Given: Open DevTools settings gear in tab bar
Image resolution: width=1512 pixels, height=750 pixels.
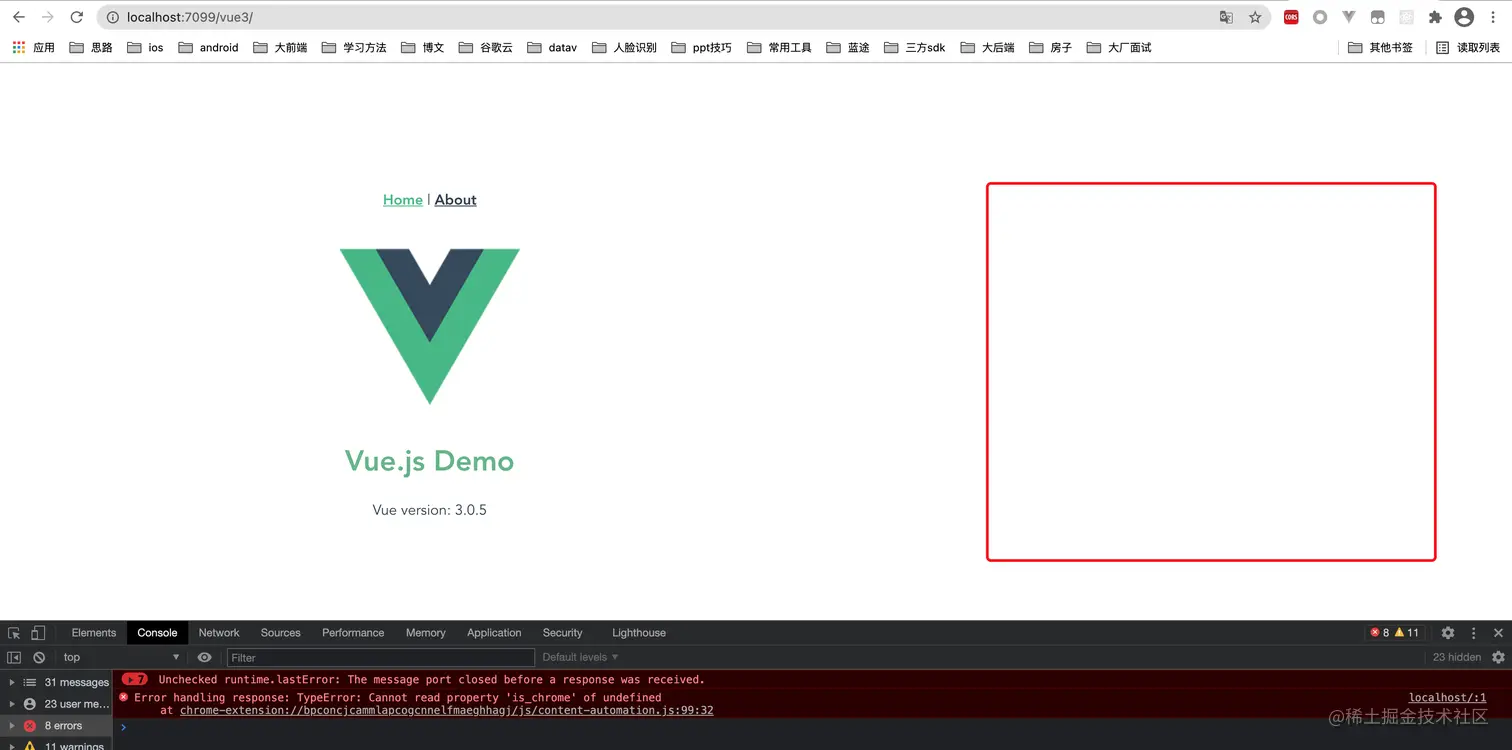Looking at the screenshot, I should 1447,633.
